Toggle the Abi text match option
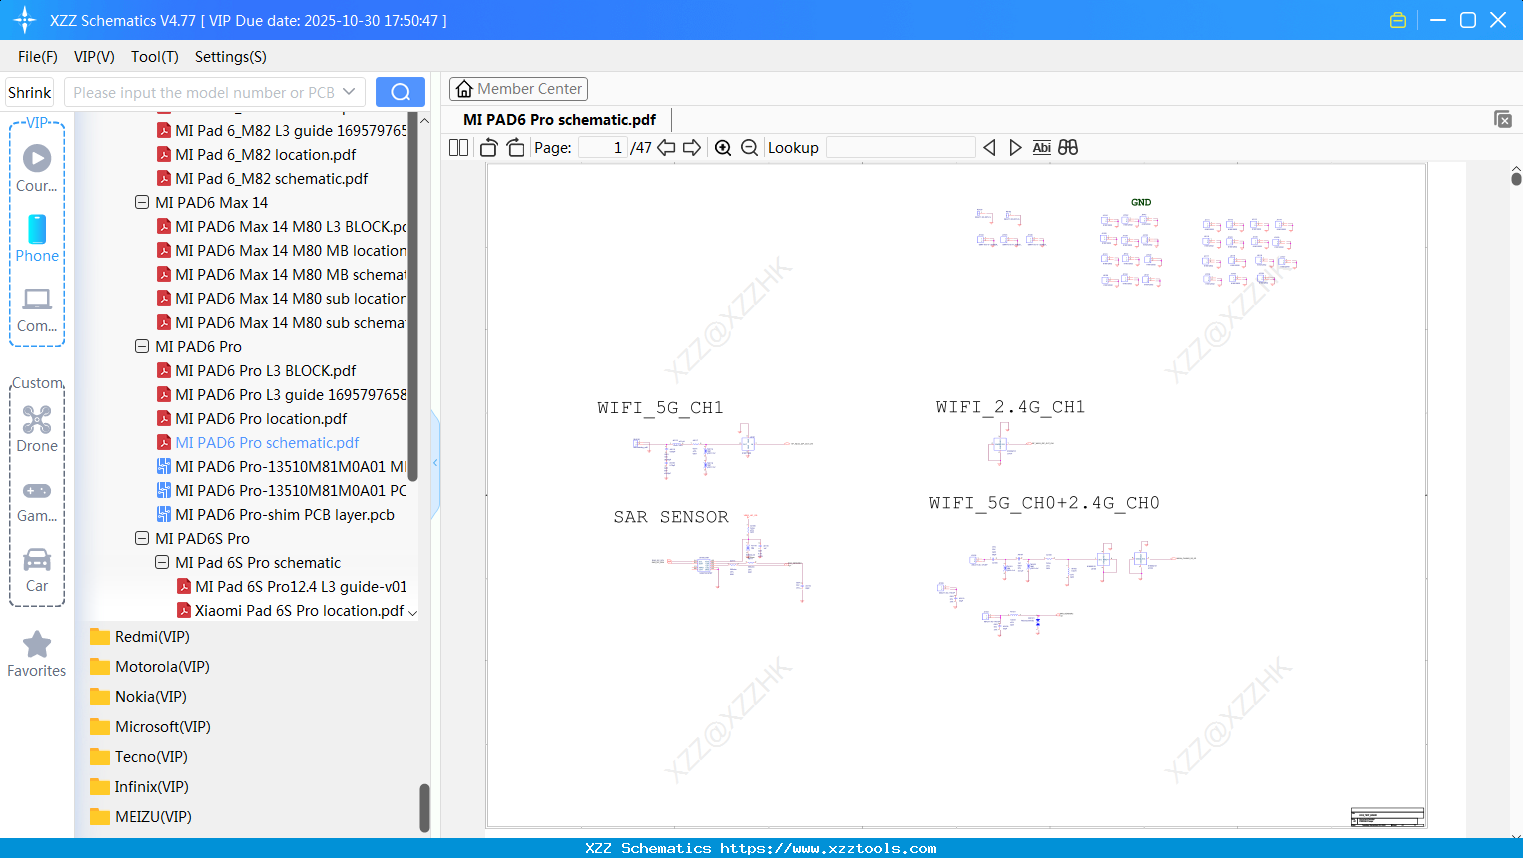This screenshot has width=1523, height=858. tap(1041, 148)
